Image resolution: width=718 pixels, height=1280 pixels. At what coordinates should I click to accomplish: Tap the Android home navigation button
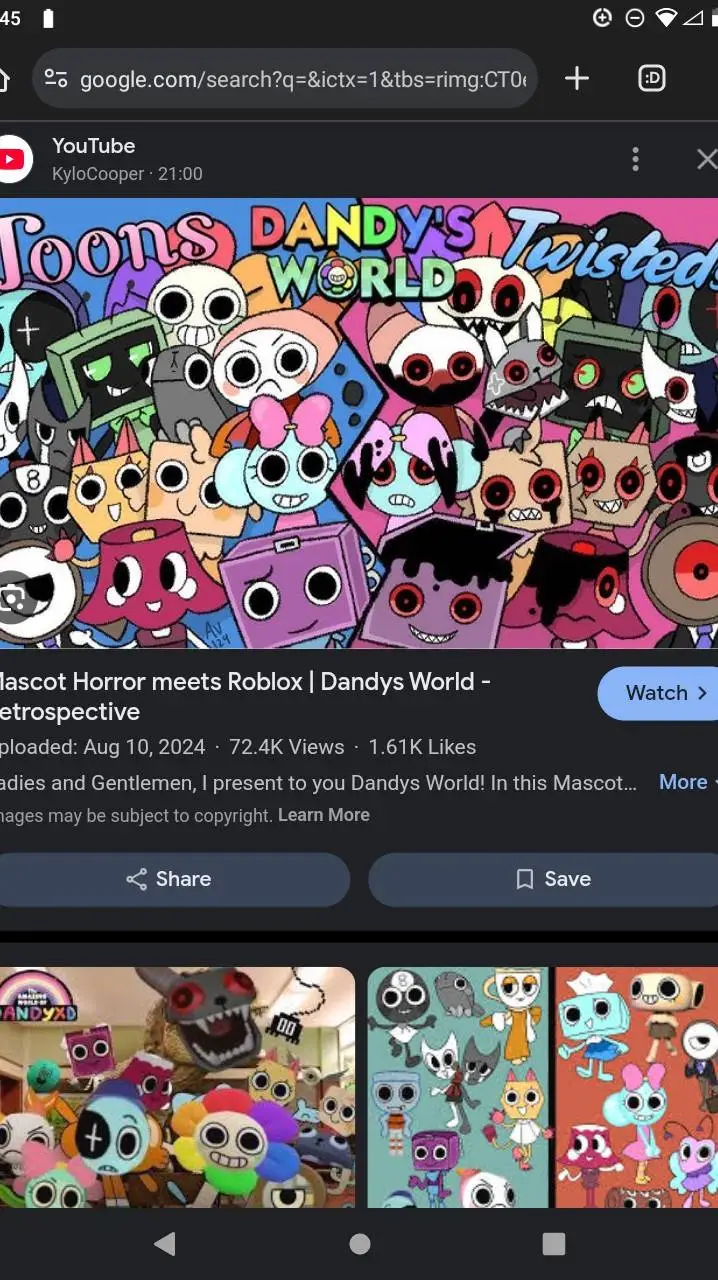click(x=360, y=1243)
